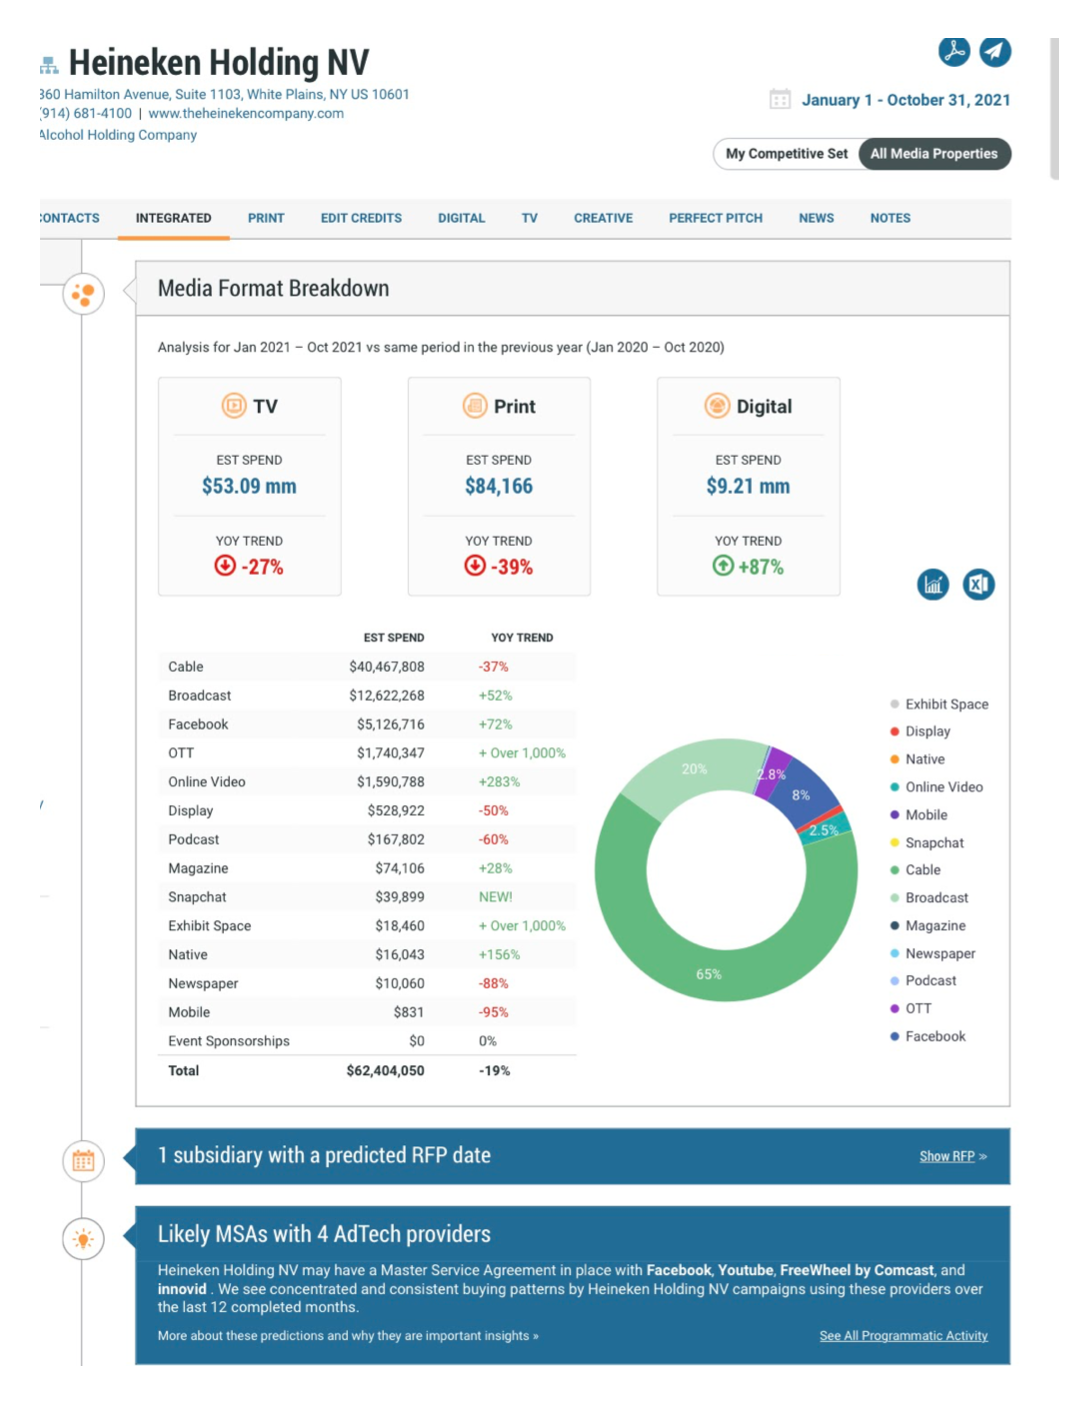
Task: Click the Alcohol Holding Company label
Action: (x=118, y=135)
